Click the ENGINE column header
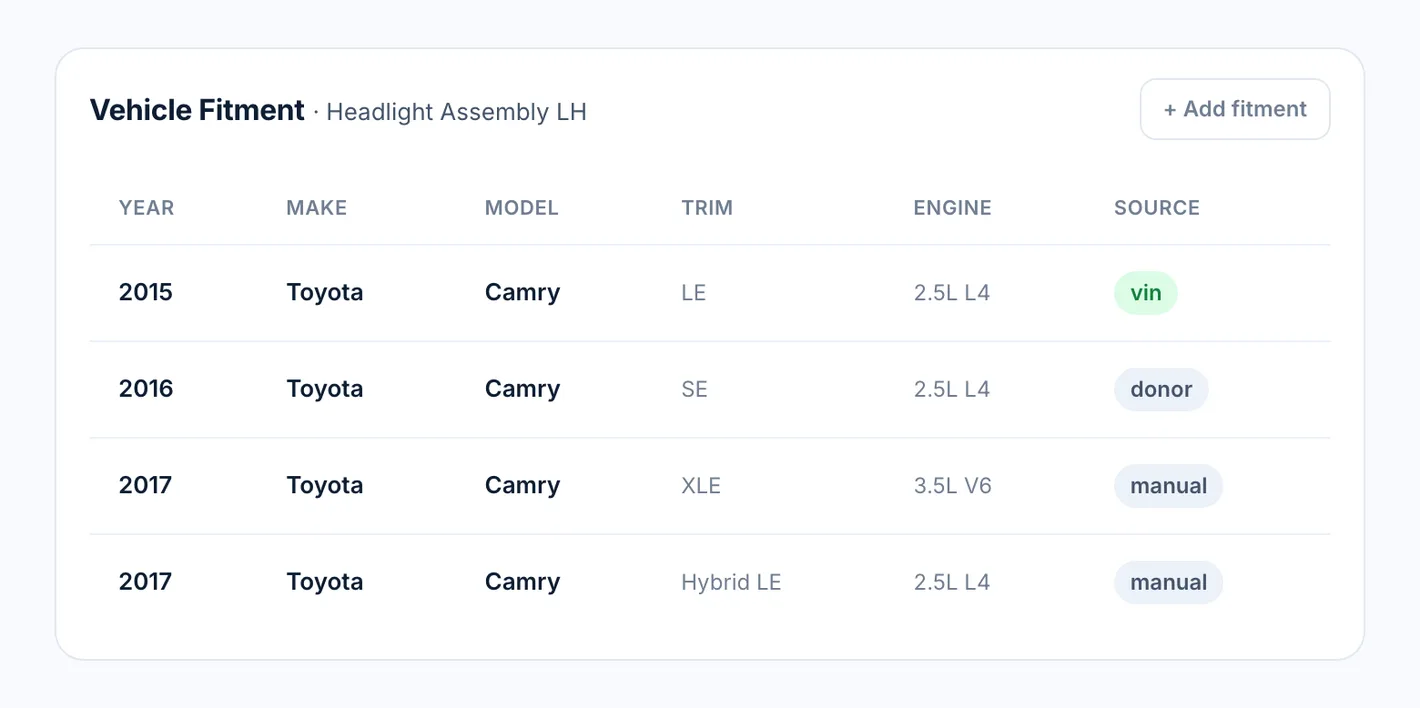 point(952,208)
